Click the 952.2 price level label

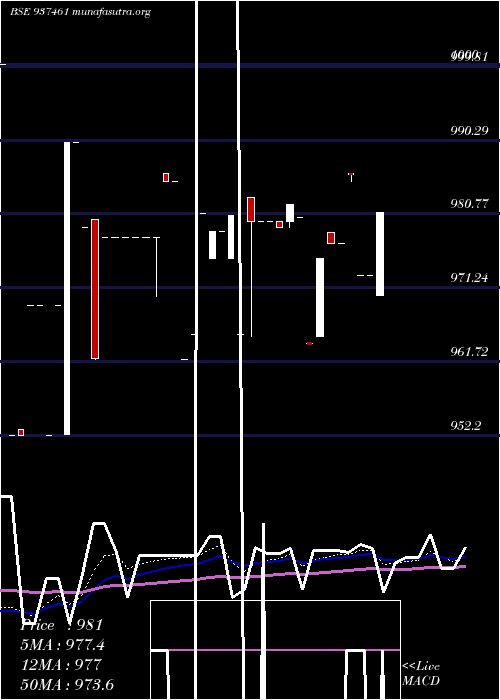point(466,425)
